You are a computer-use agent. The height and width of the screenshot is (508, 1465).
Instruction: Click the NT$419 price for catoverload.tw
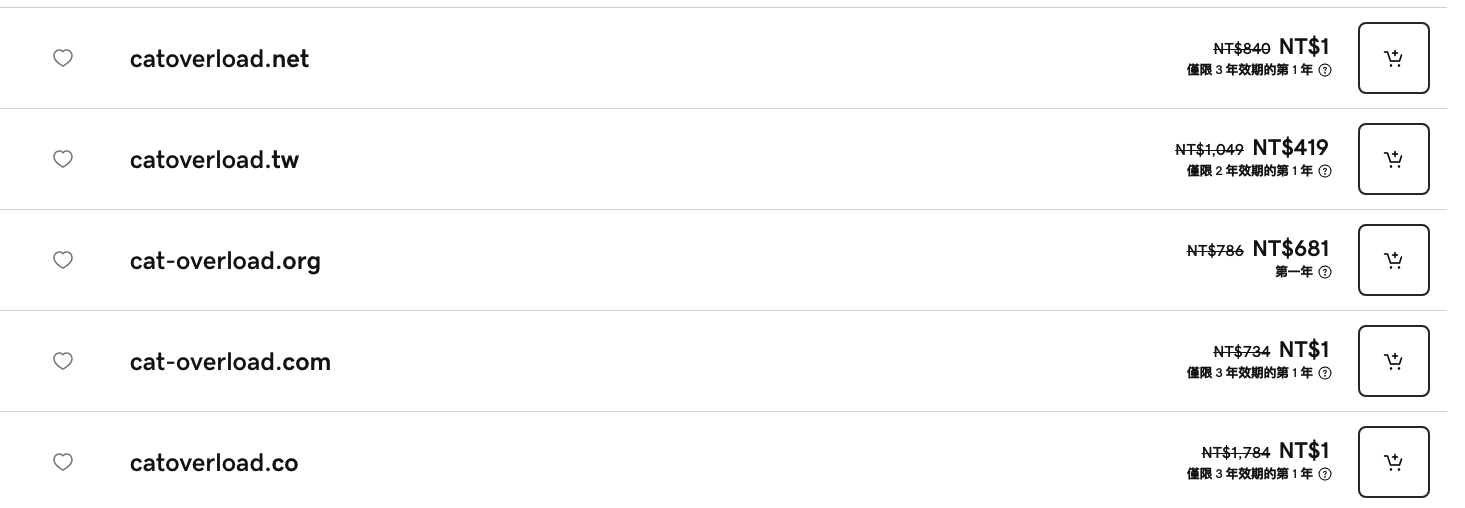pos(1290,148)
